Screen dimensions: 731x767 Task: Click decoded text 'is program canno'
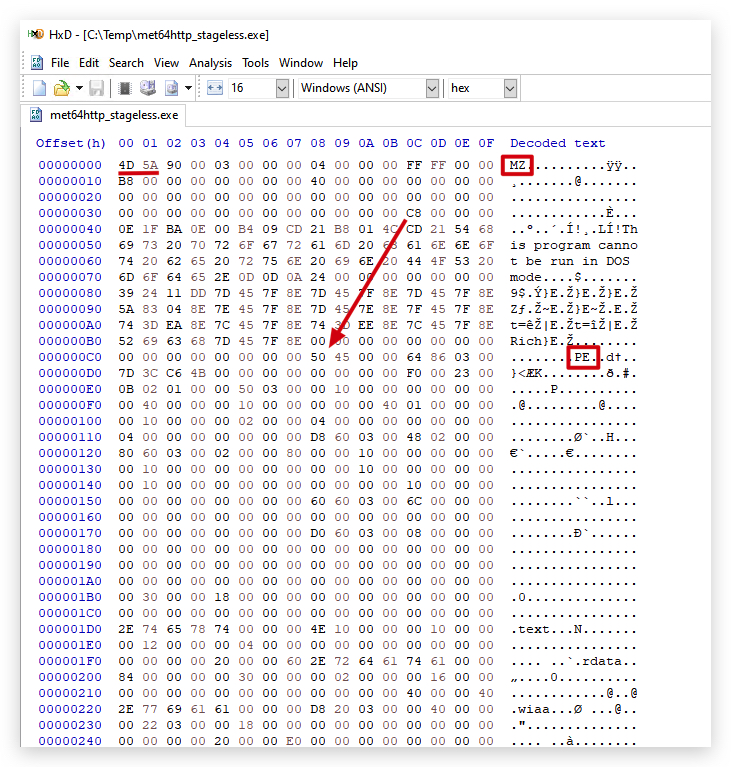(573, 246)
